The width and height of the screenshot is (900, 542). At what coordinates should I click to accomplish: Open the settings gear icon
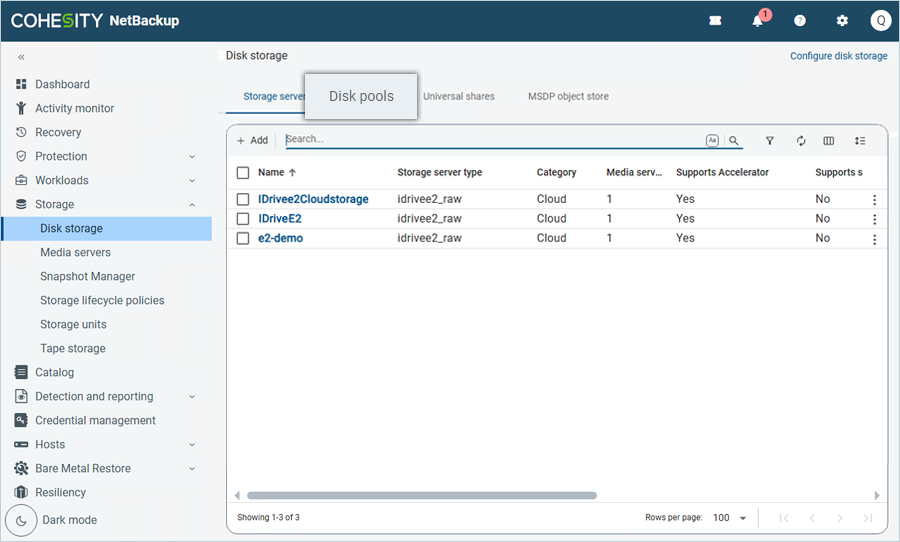[x=842, y=21]
